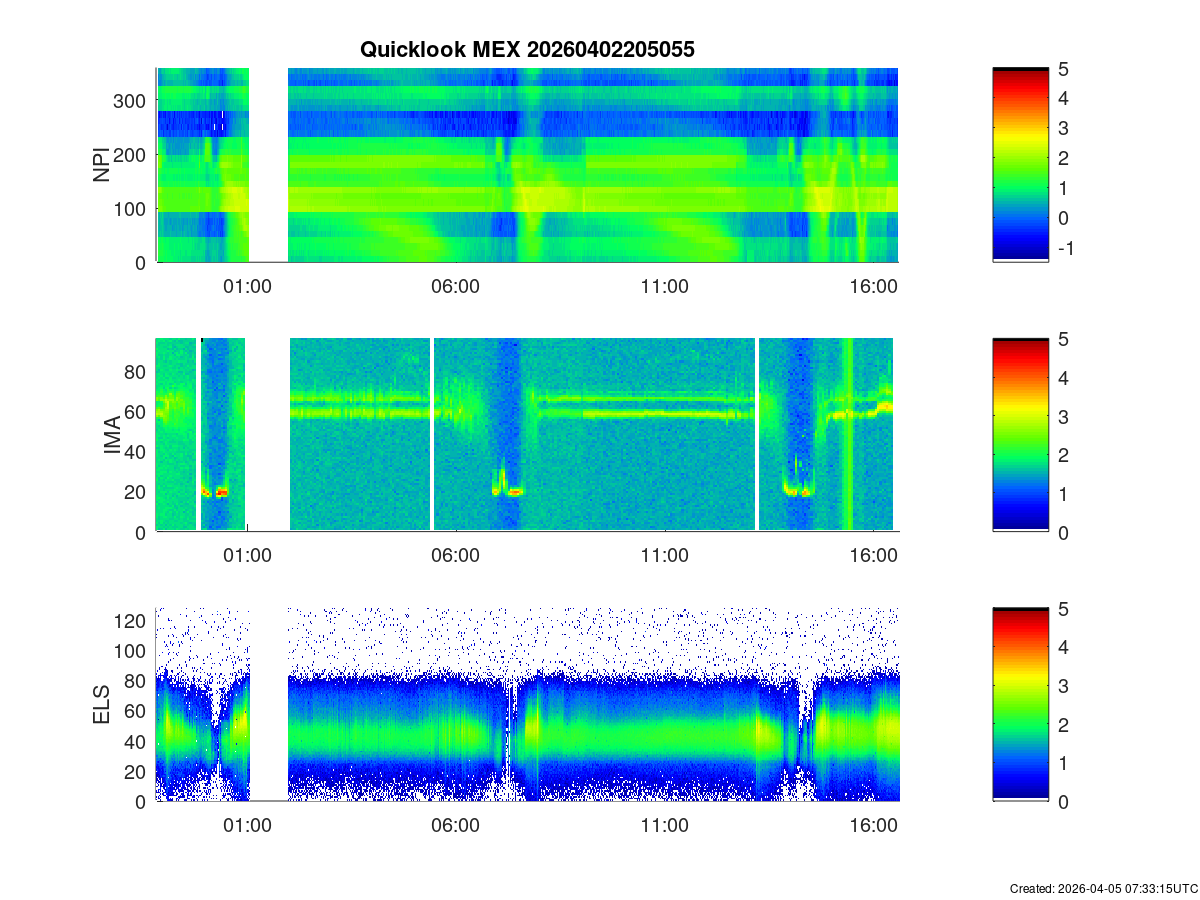Click the white data gap in ELS spectrogram
Screen dimensions: 1200x900
pyautogui.click(x=268, y=704)
